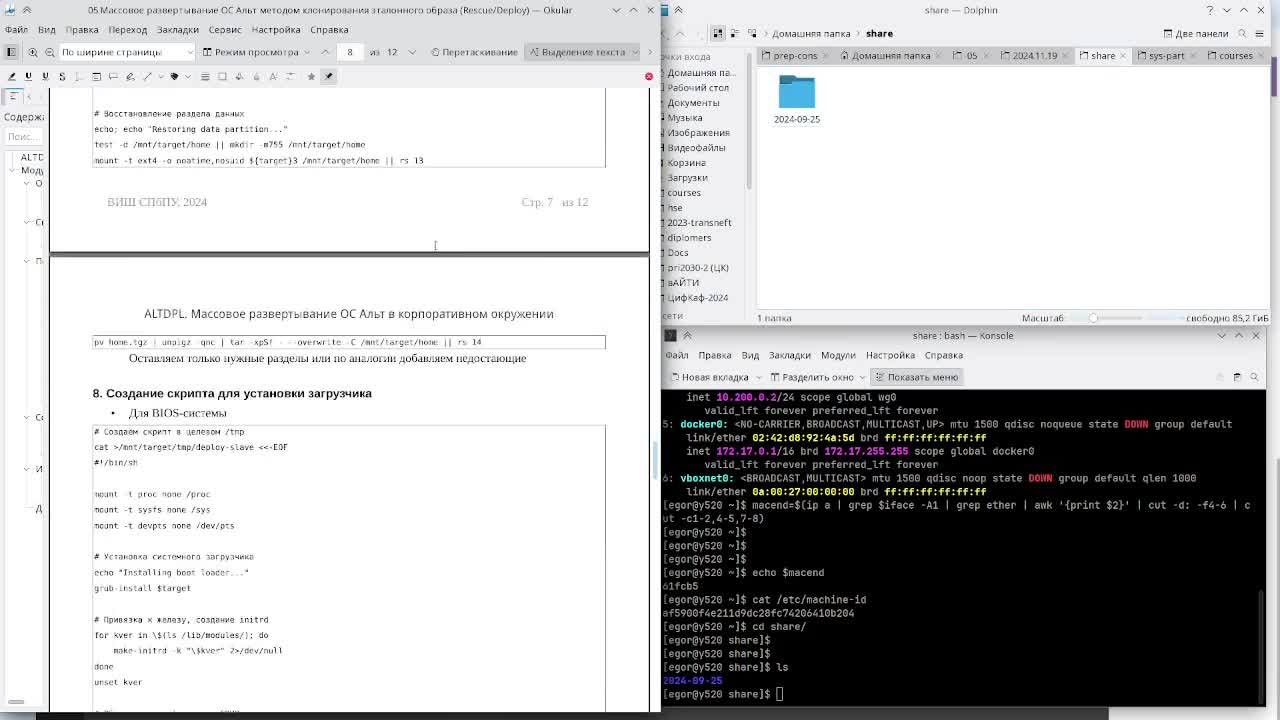Open dropdown arrow next to 'Новая вкладка'
This screenshot has height=720, width=1280.
(x=759, y=377)
